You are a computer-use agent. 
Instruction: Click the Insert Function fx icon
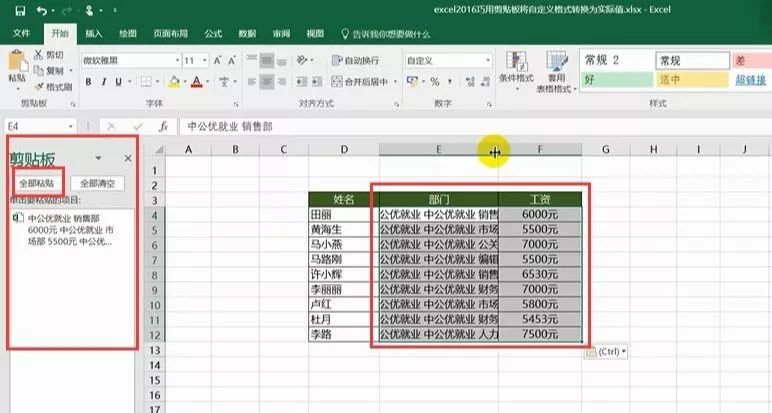(x=162, y=127)
